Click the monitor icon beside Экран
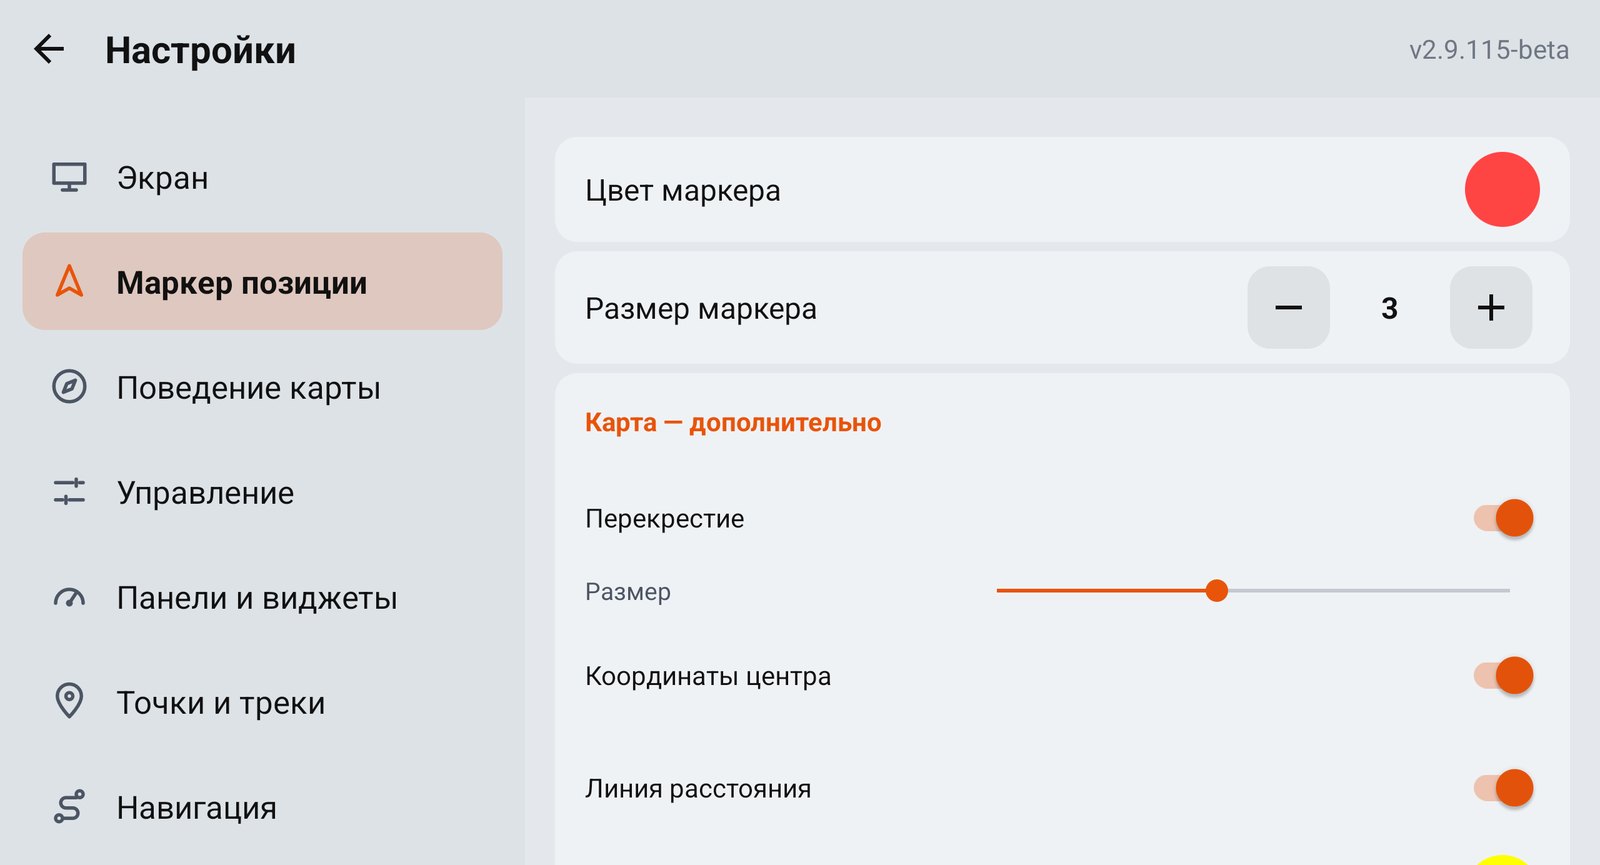The height and width of the screenshot is (865, 1600). tap(69, 177)
